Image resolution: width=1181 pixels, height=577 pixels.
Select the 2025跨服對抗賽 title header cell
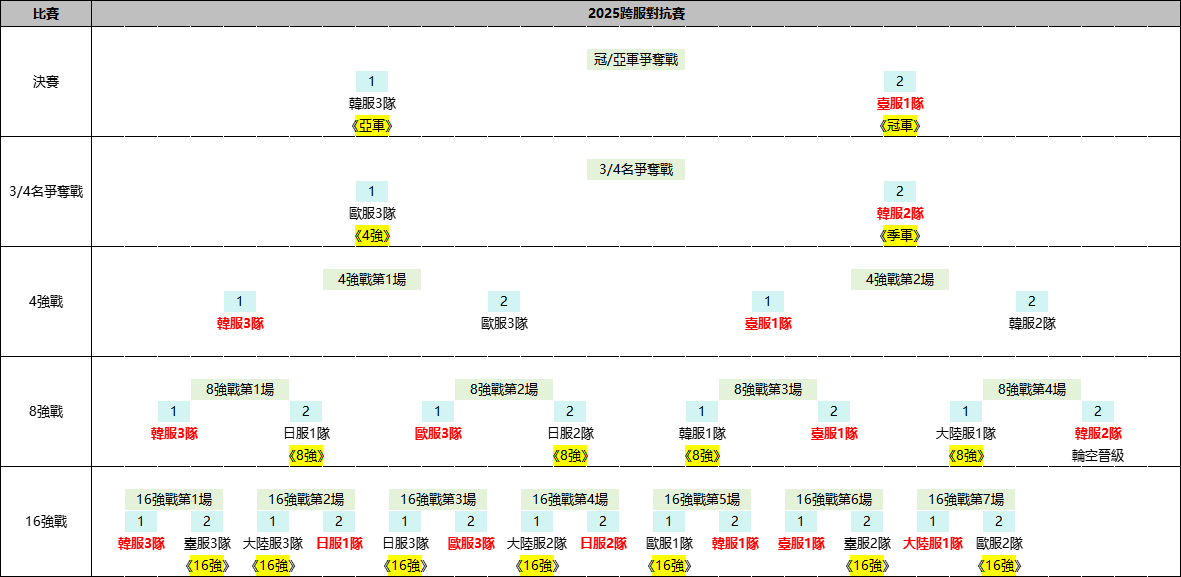tap(635, 14)
